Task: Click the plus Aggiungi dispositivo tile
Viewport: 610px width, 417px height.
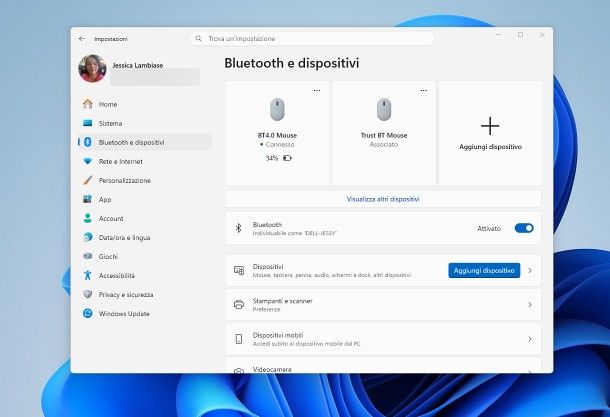Action: tap(490, 133)
